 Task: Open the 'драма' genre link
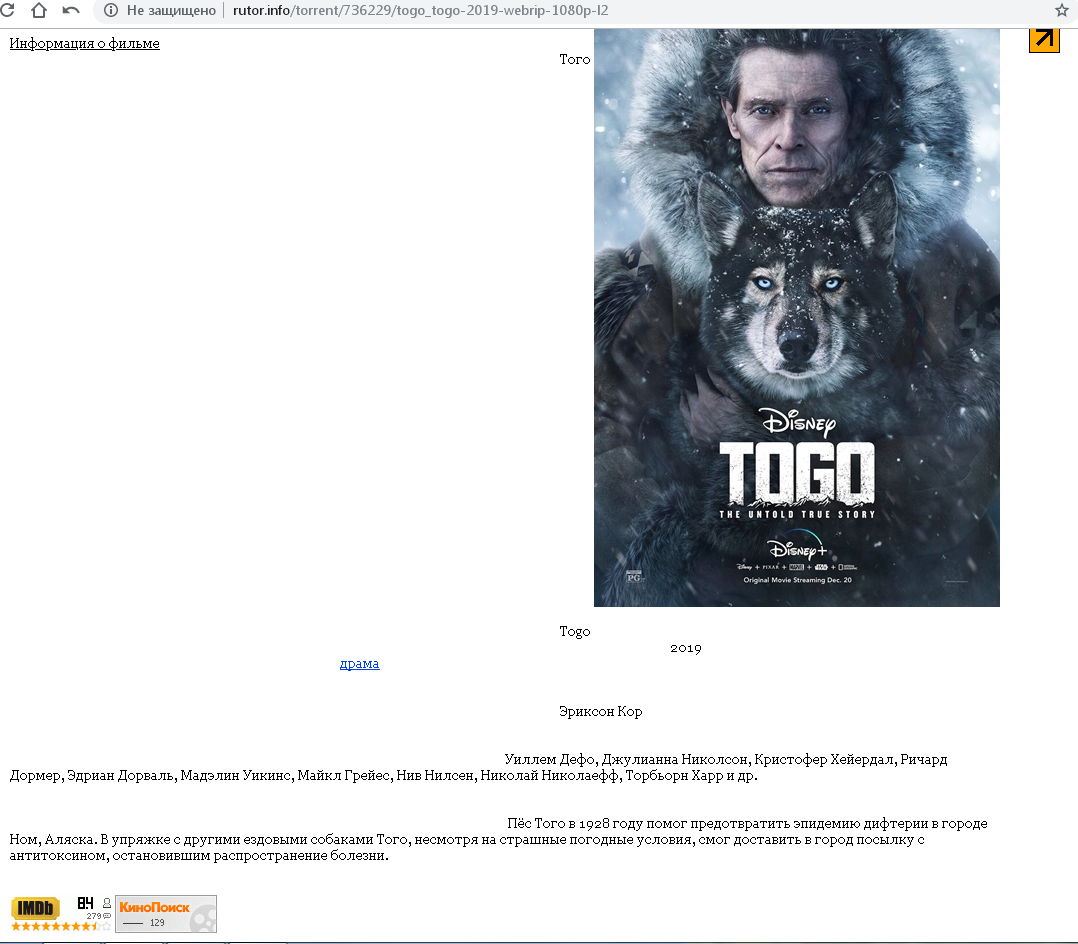tap(360, 663)
